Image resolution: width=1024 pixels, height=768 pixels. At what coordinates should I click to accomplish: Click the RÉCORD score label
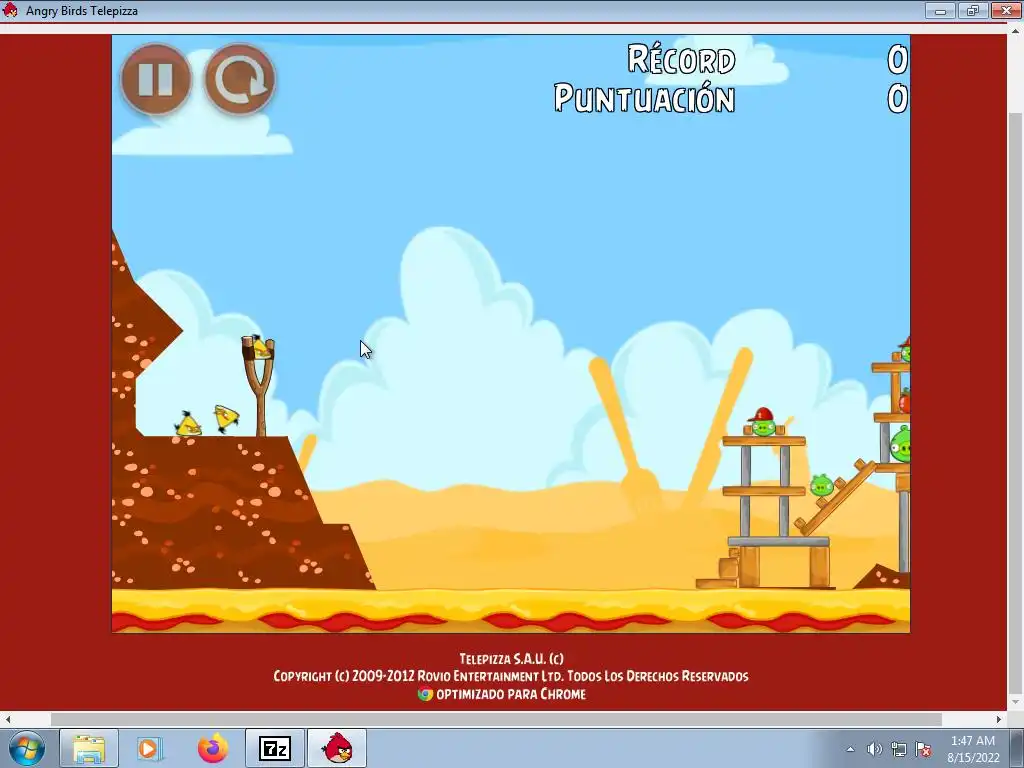(x=681, y=59)
